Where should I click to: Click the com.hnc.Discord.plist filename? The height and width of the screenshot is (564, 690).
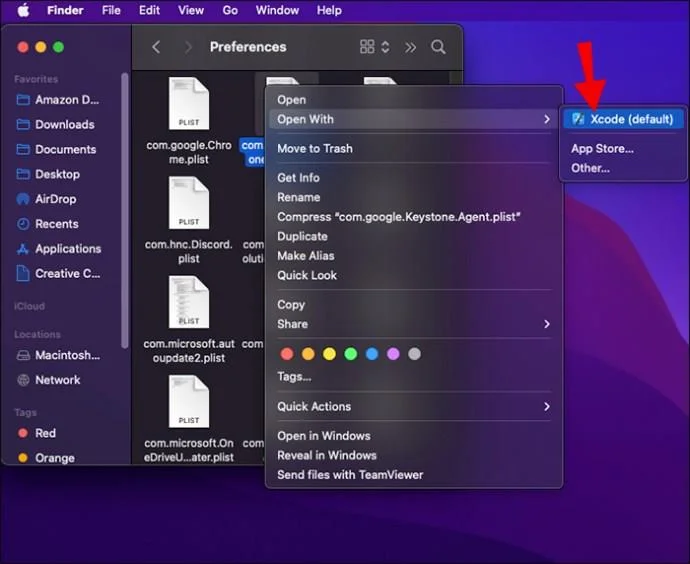click(189, 251)
